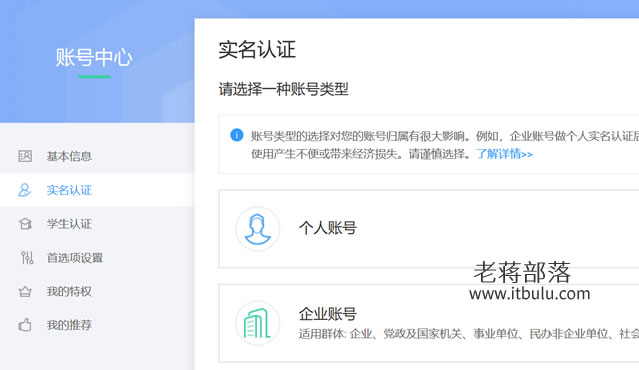Open 基本信息 in the sidebar menu

[x=97, y=156]
